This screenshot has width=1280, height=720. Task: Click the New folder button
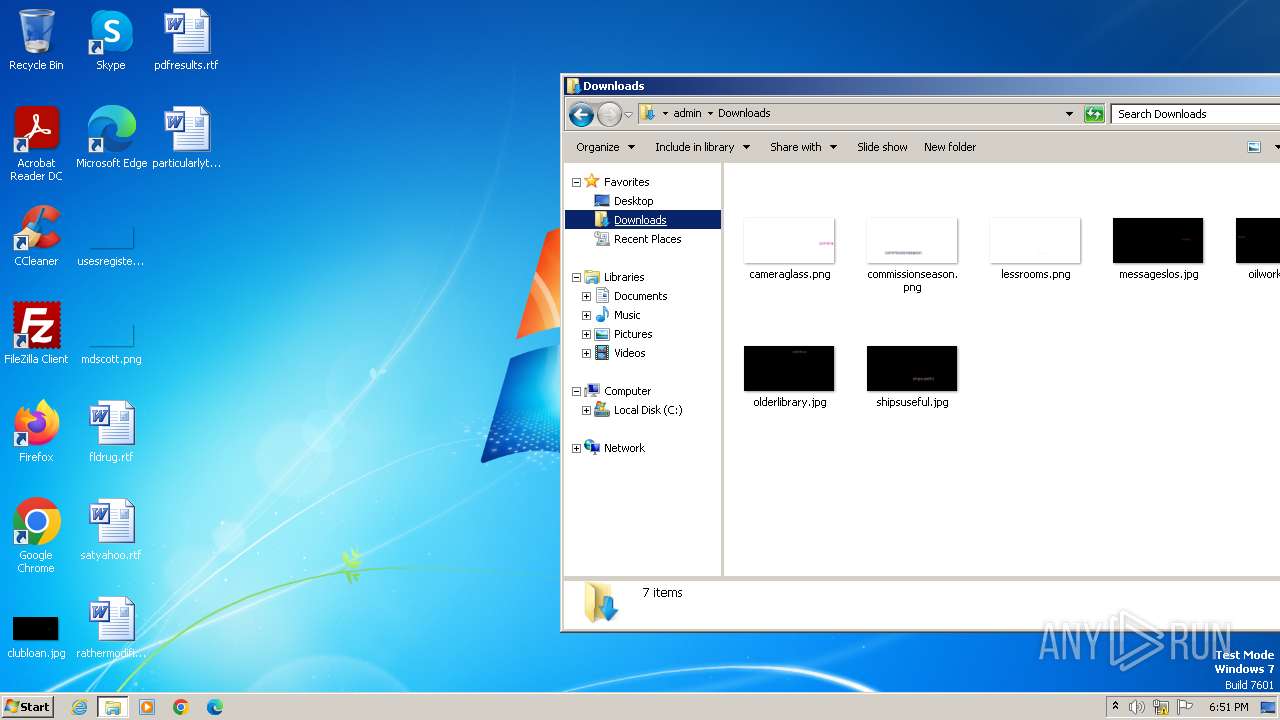[x=950, y=147]
